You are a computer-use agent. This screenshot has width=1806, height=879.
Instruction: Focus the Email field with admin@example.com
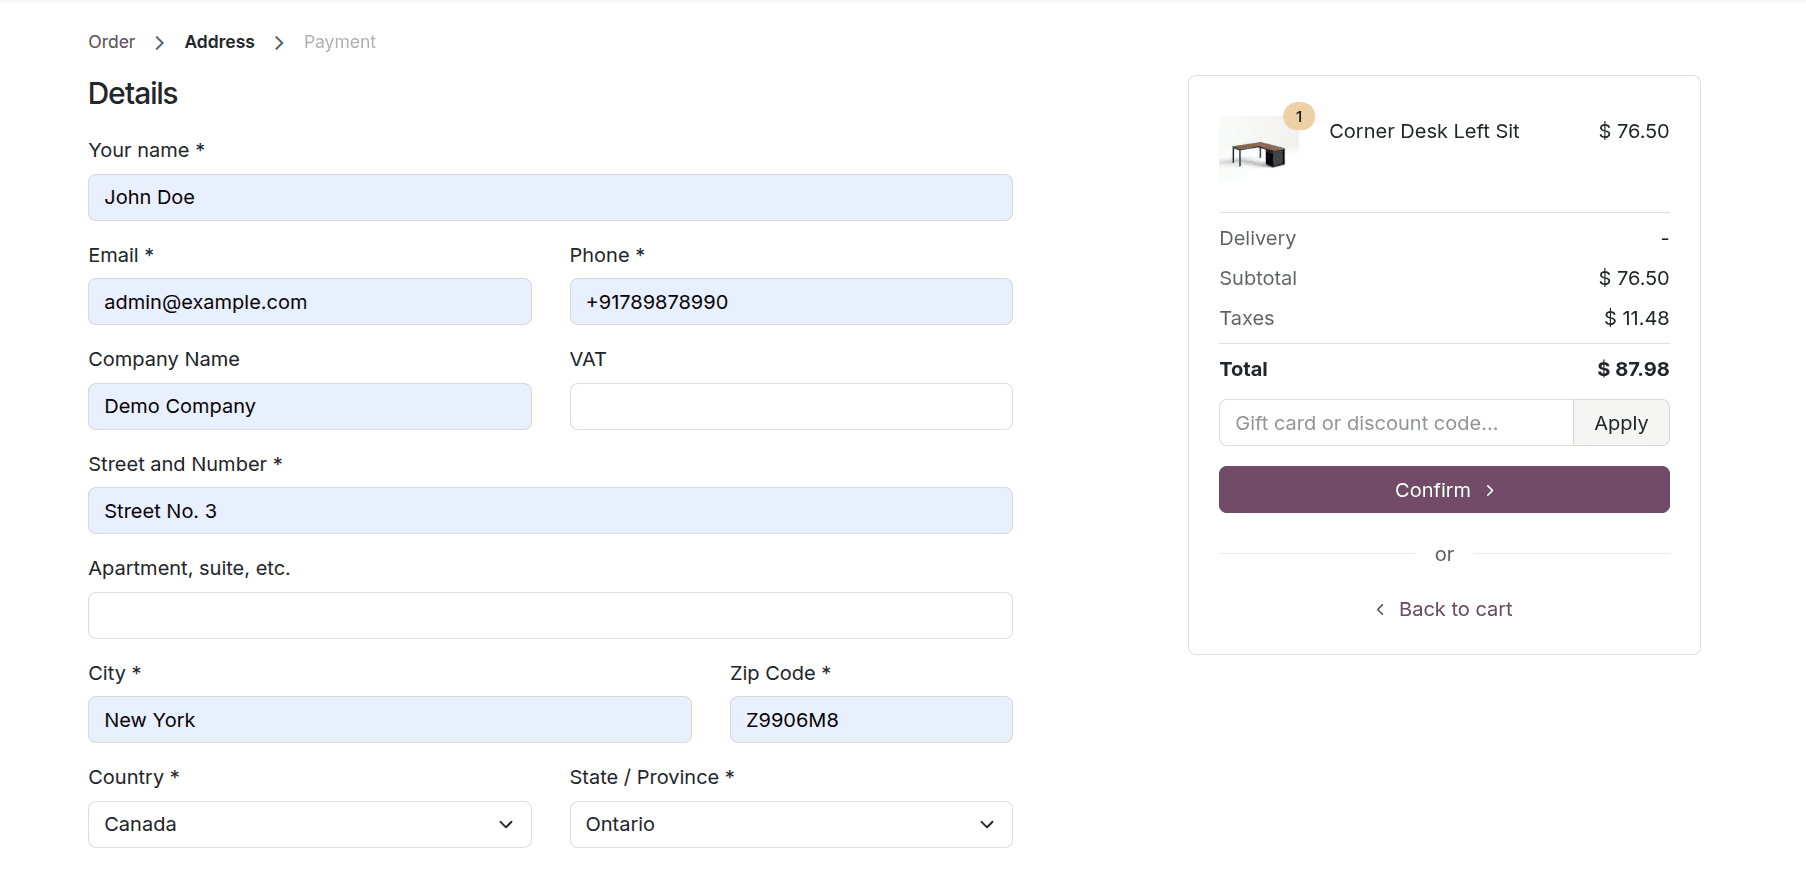[x=310, y=302]
